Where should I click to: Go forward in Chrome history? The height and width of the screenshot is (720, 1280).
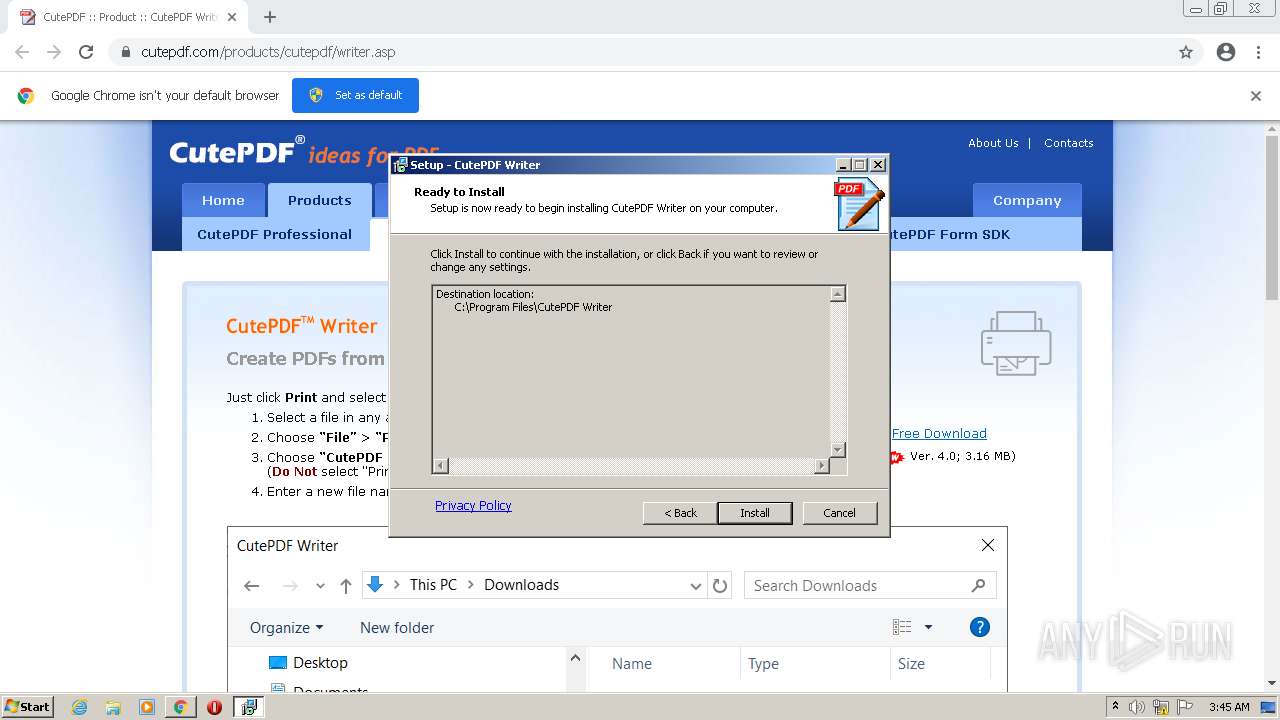(x=54, y=52)
